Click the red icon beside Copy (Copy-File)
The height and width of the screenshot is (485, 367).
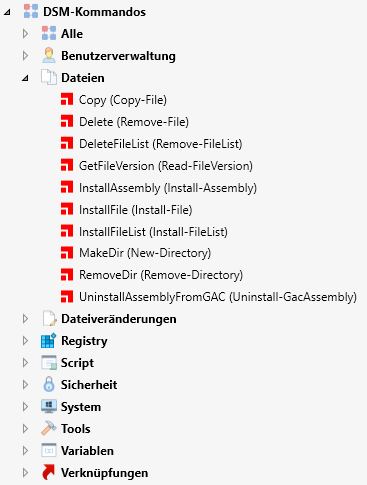pos(67,99)
